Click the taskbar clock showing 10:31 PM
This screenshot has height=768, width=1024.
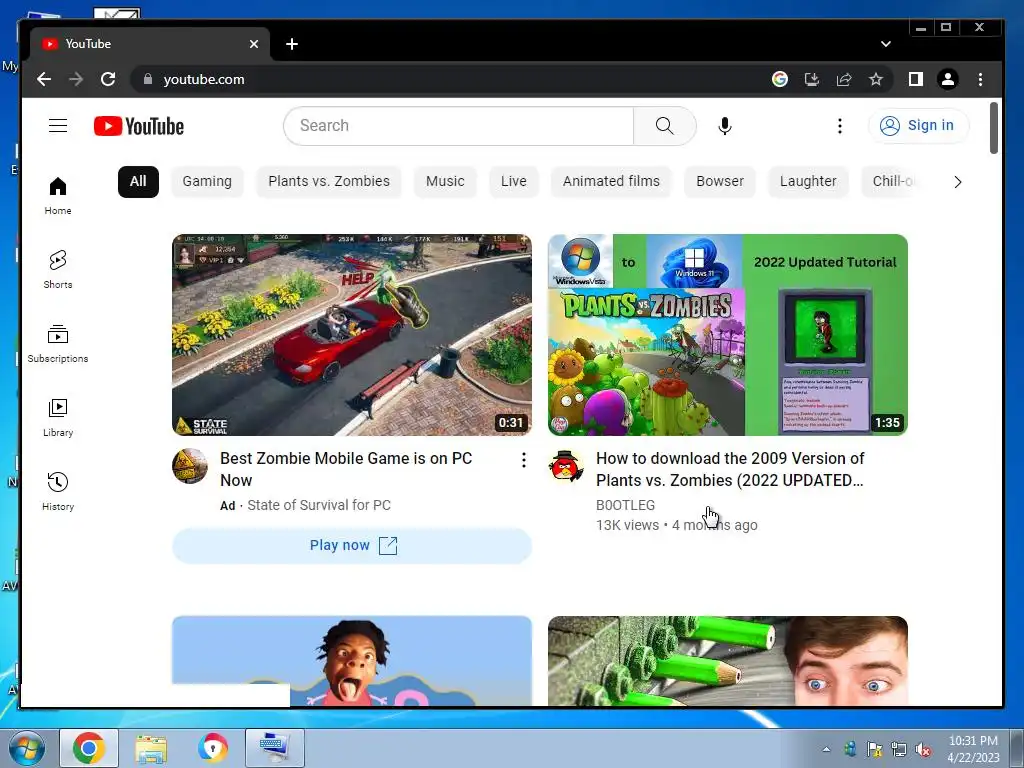coord(974,749)
